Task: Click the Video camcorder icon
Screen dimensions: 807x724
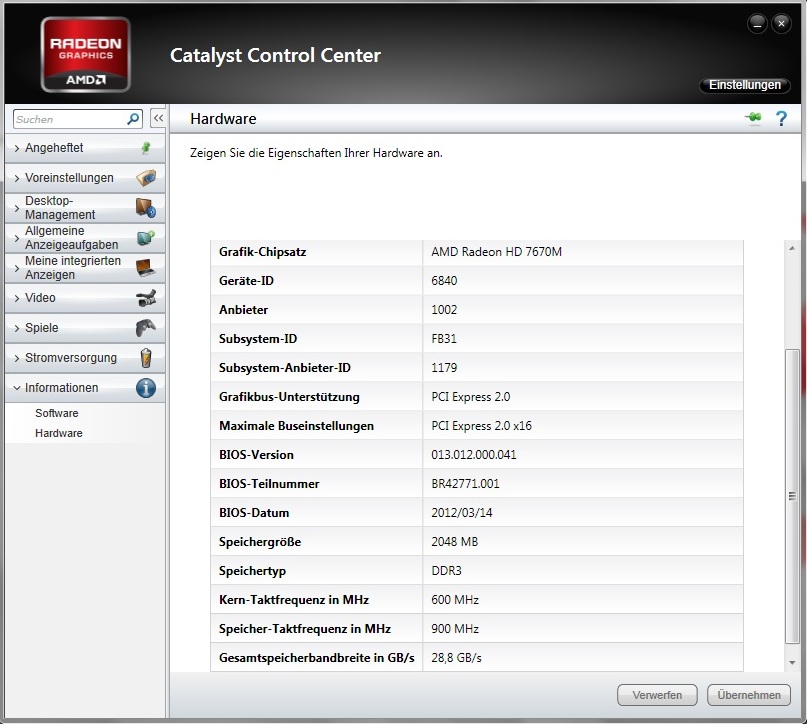Action: tap(146, 297)
